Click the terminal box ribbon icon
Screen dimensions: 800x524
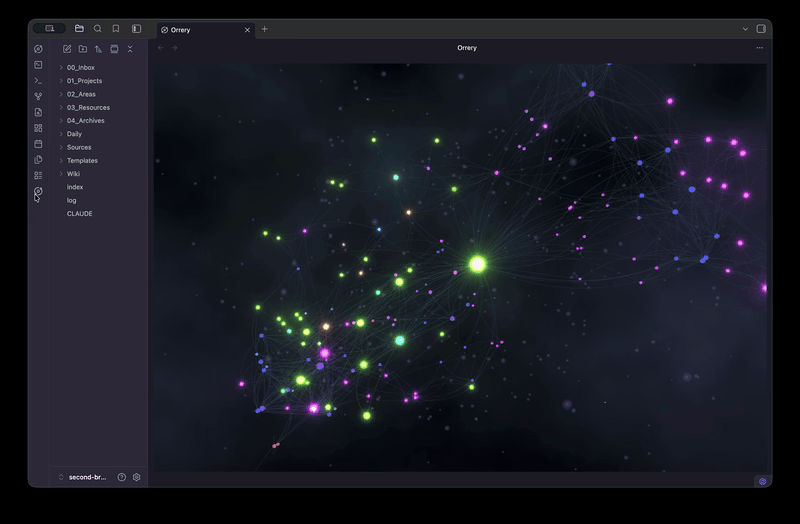(x=38, y=65)
